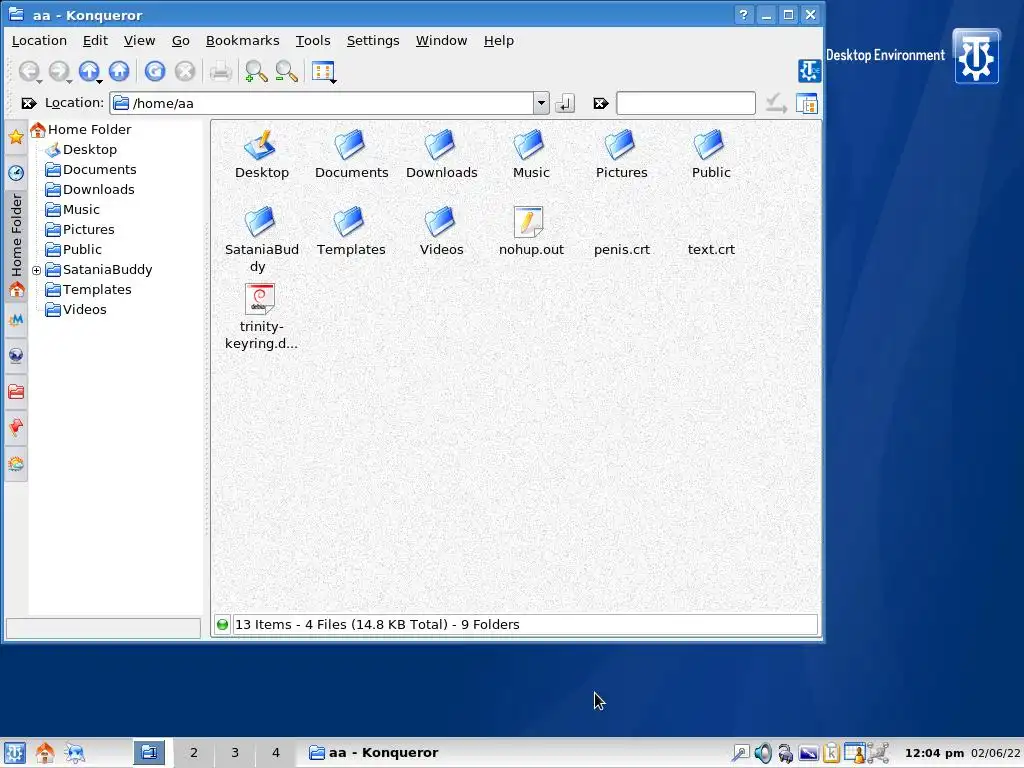
Task: Select the trinity-keyring deb package file
Action: coord(261,317)
